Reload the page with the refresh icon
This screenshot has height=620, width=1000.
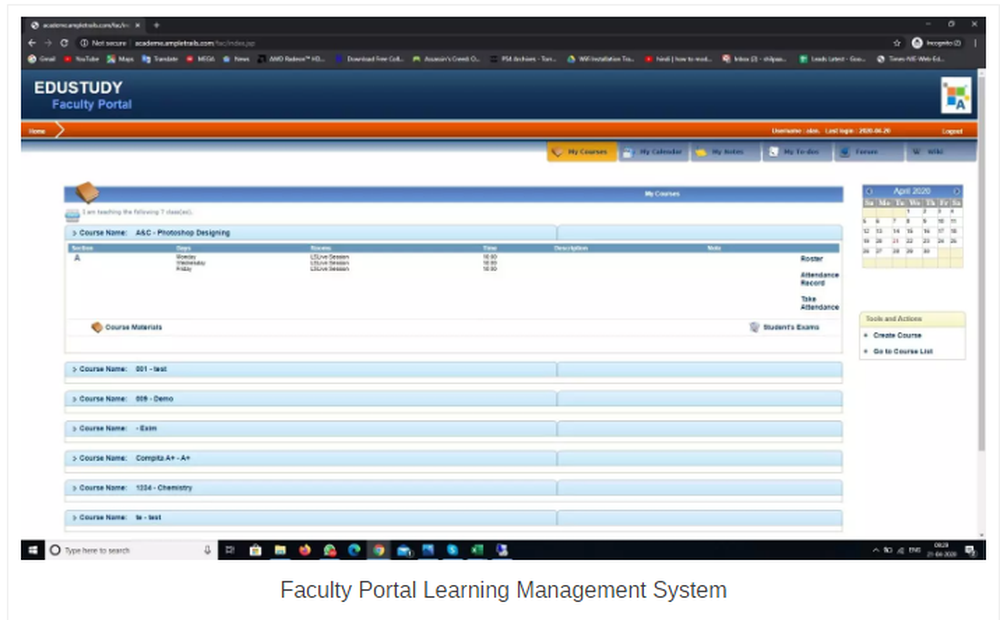point(64,43)
